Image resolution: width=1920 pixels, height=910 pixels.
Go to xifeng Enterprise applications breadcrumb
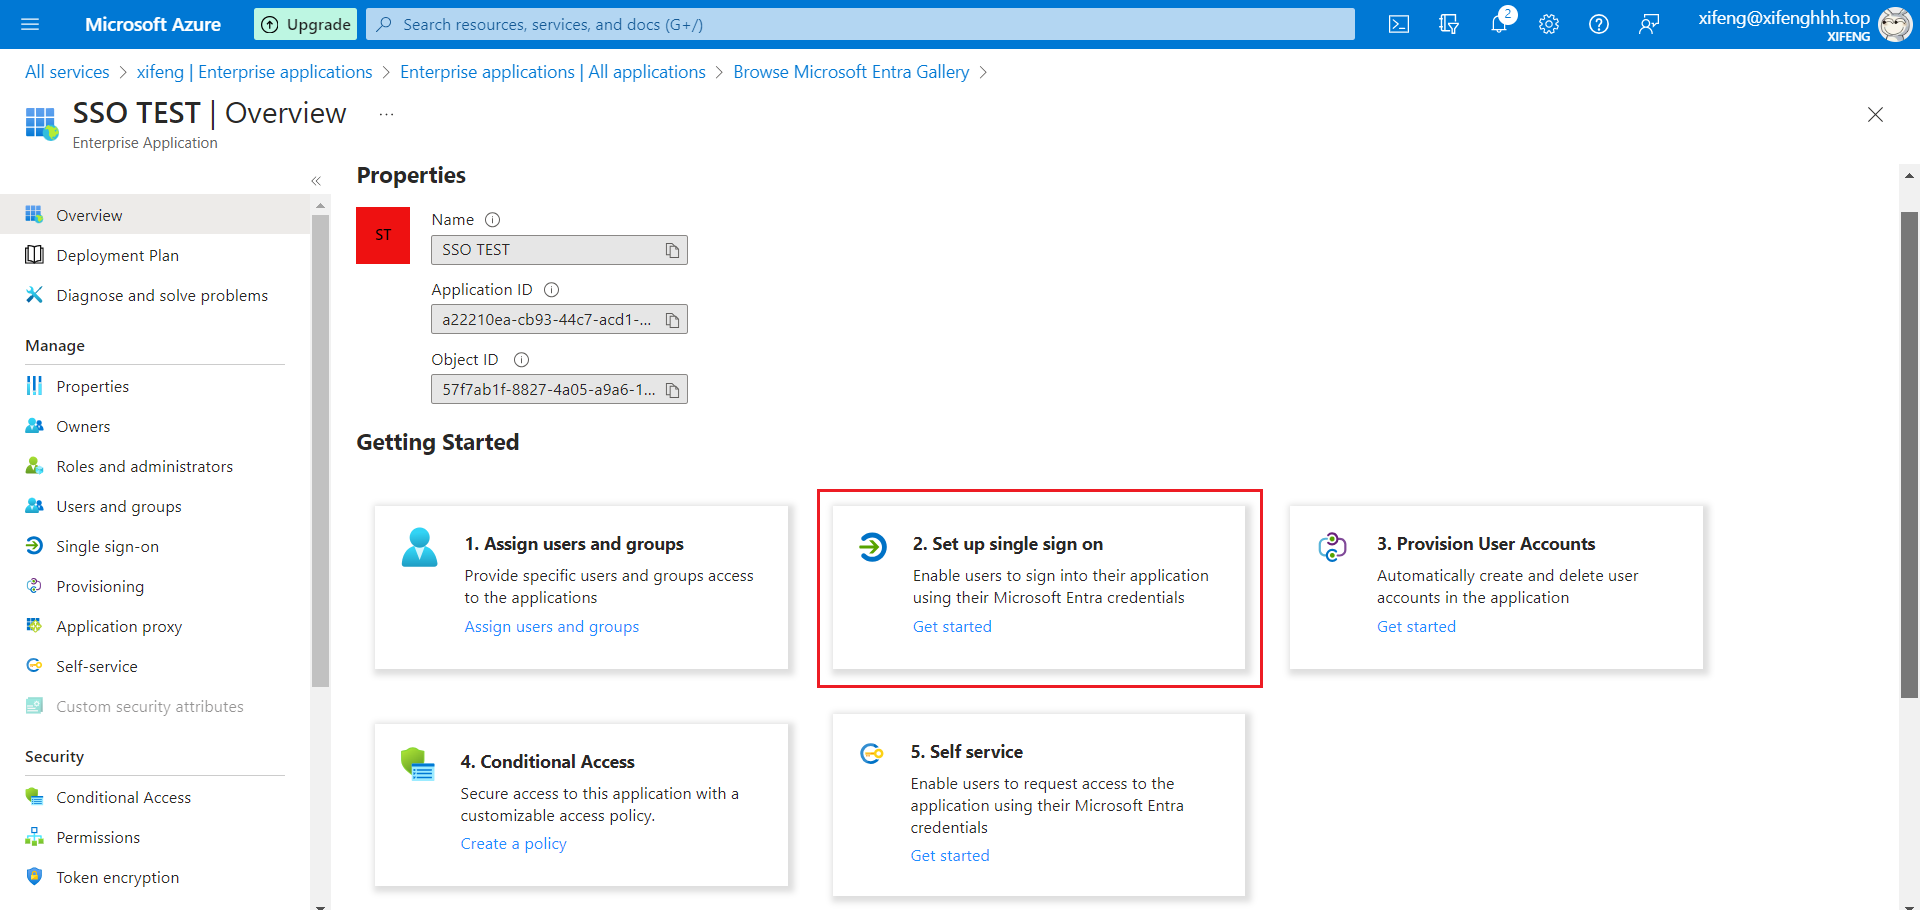click(254, 72)
